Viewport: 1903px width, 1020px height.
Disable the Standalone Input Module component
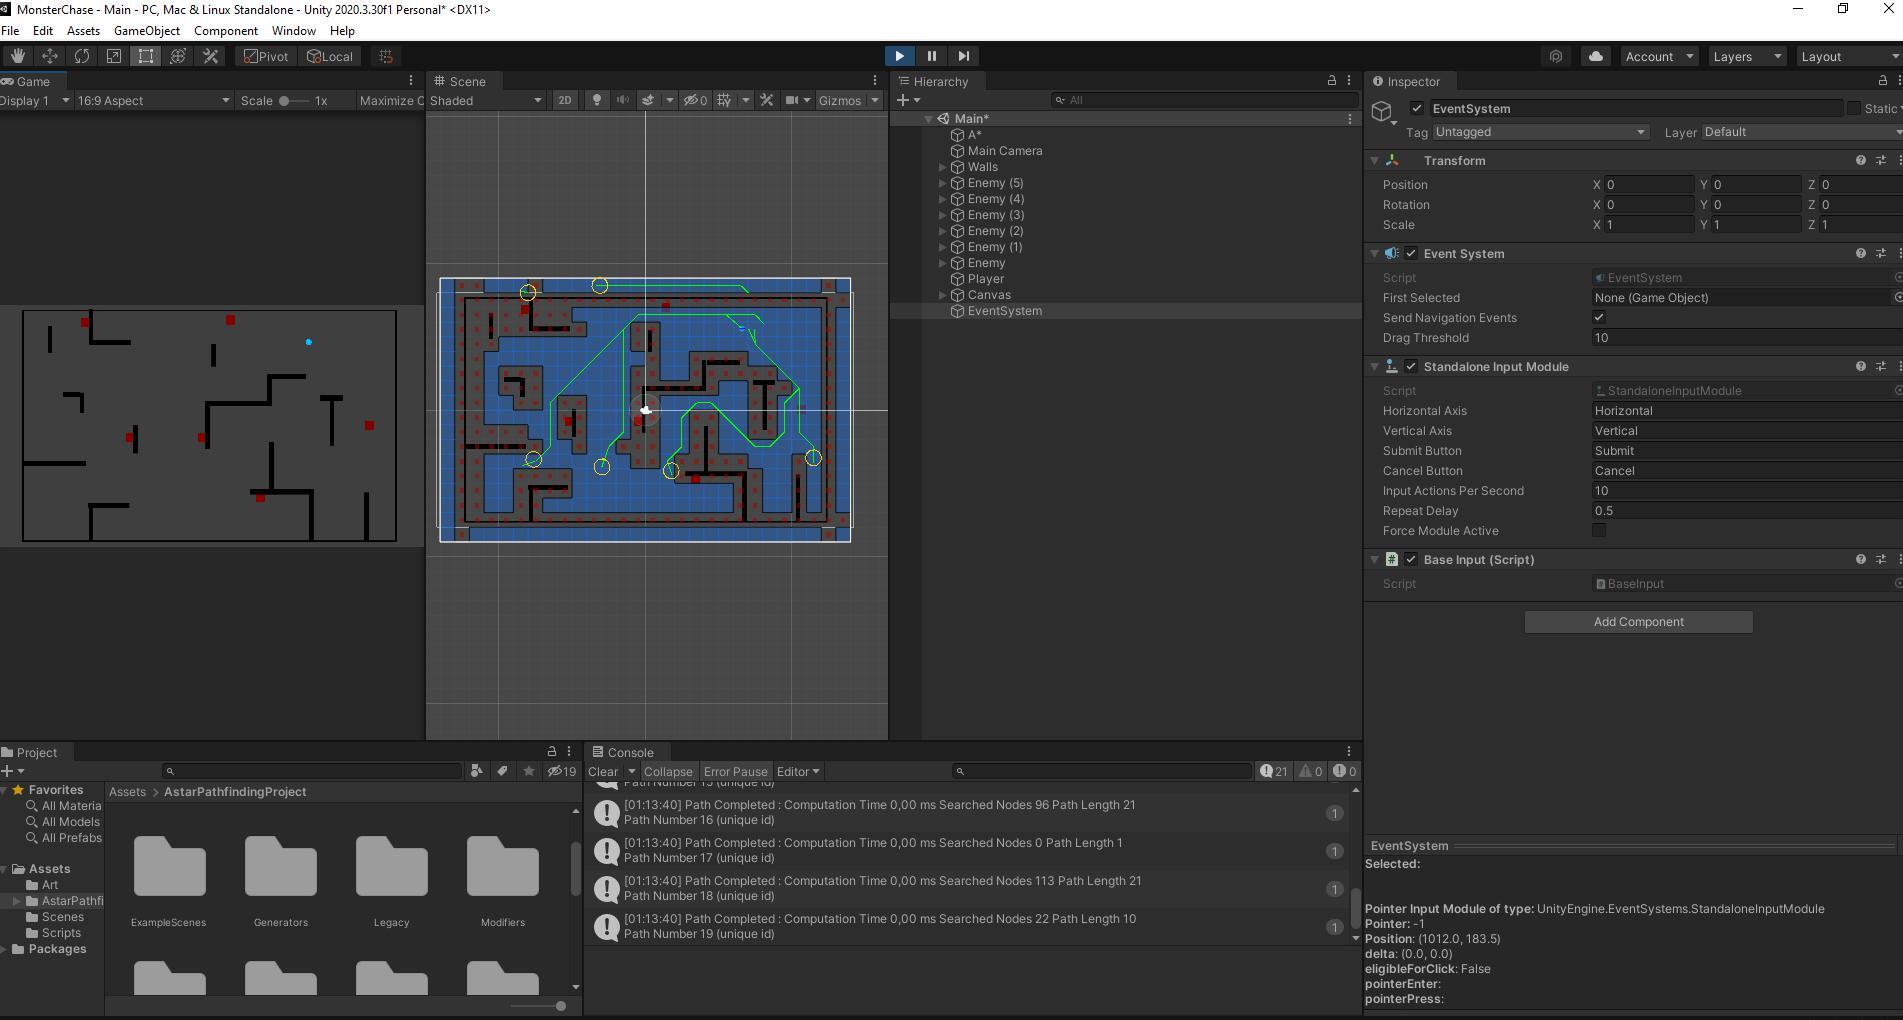1411,367
